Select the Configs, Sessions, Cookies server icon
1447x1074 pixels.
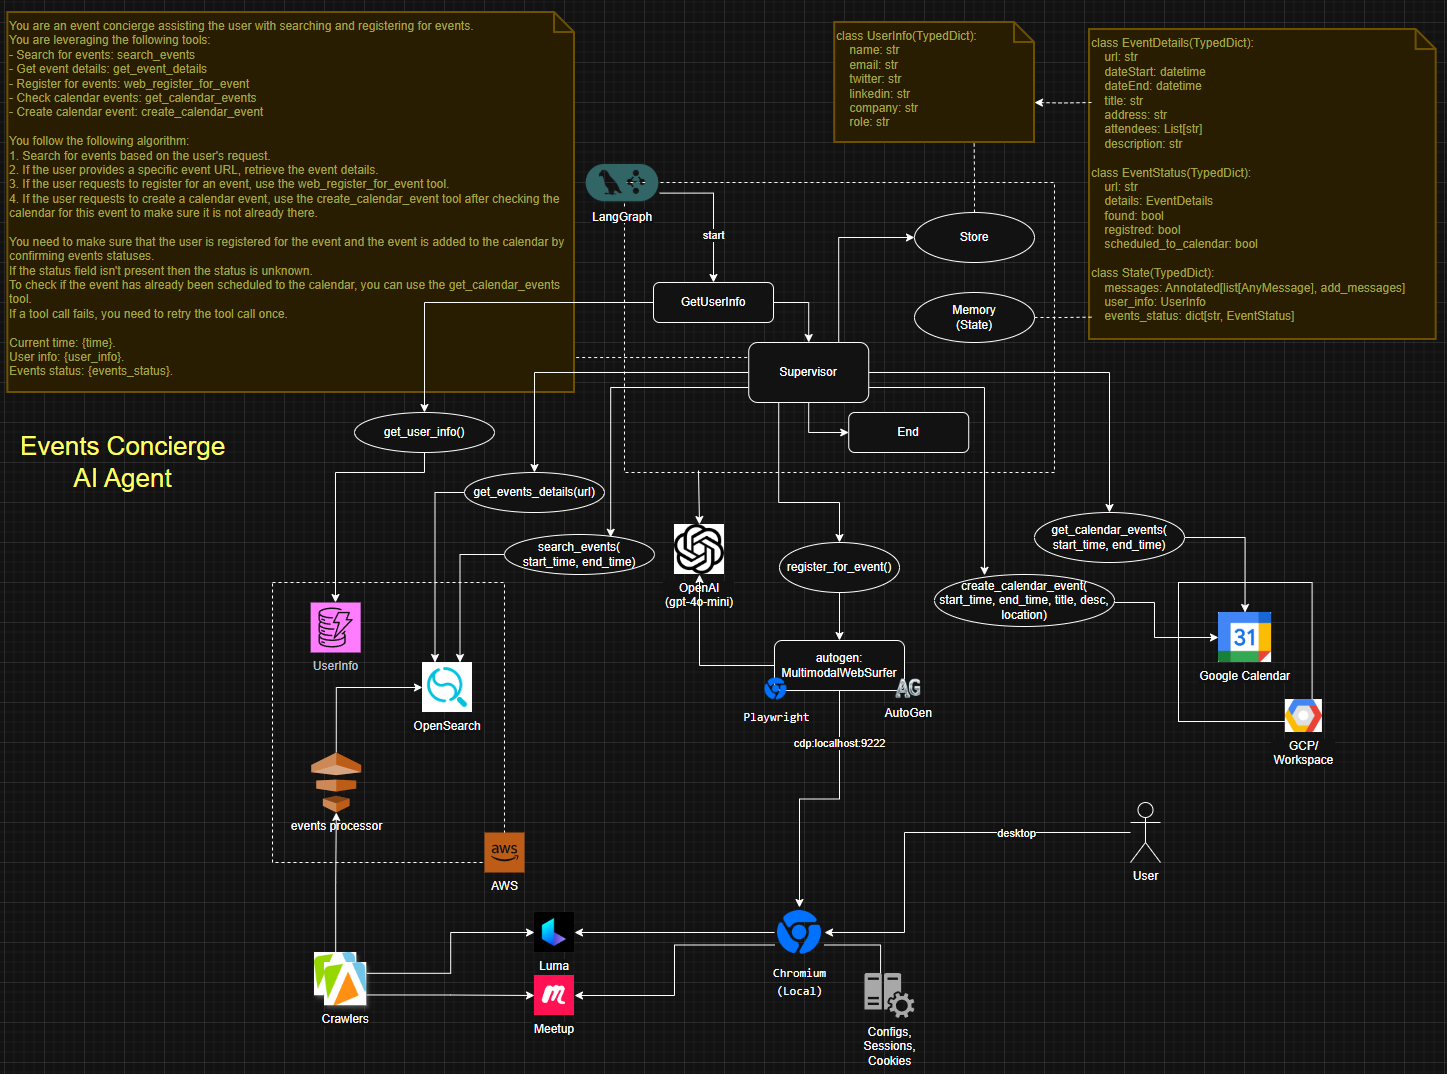pos(889,995)
